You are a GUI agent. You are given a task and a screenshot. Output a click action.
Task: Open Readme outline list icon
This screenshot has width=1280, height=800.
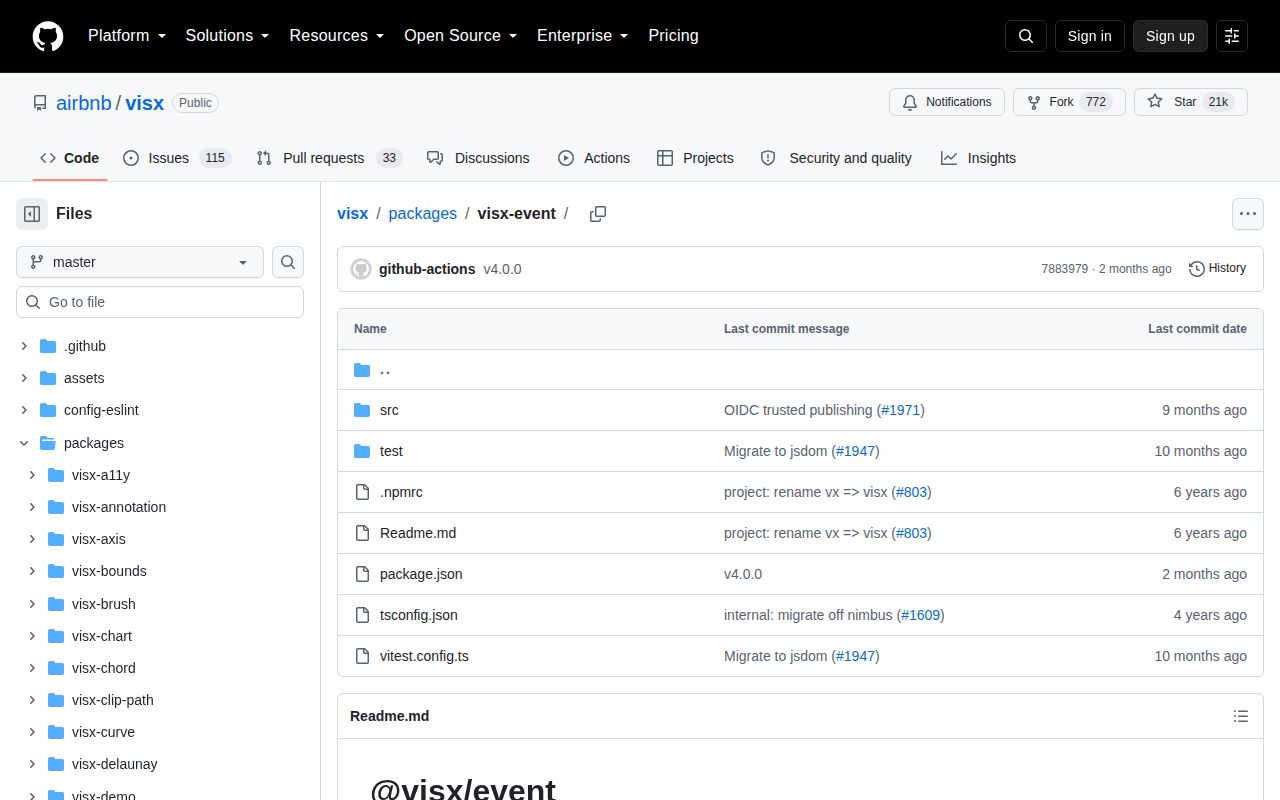point(1241,716)
